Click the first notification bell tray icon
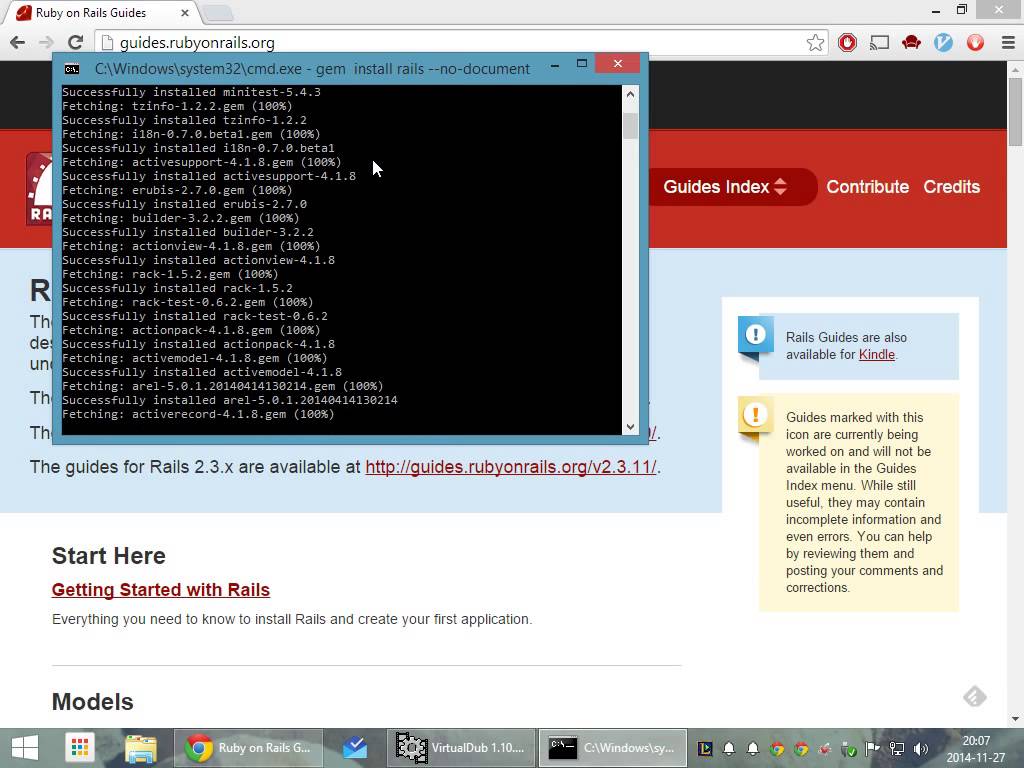The image size is (1024, 768). click(729, 749)
